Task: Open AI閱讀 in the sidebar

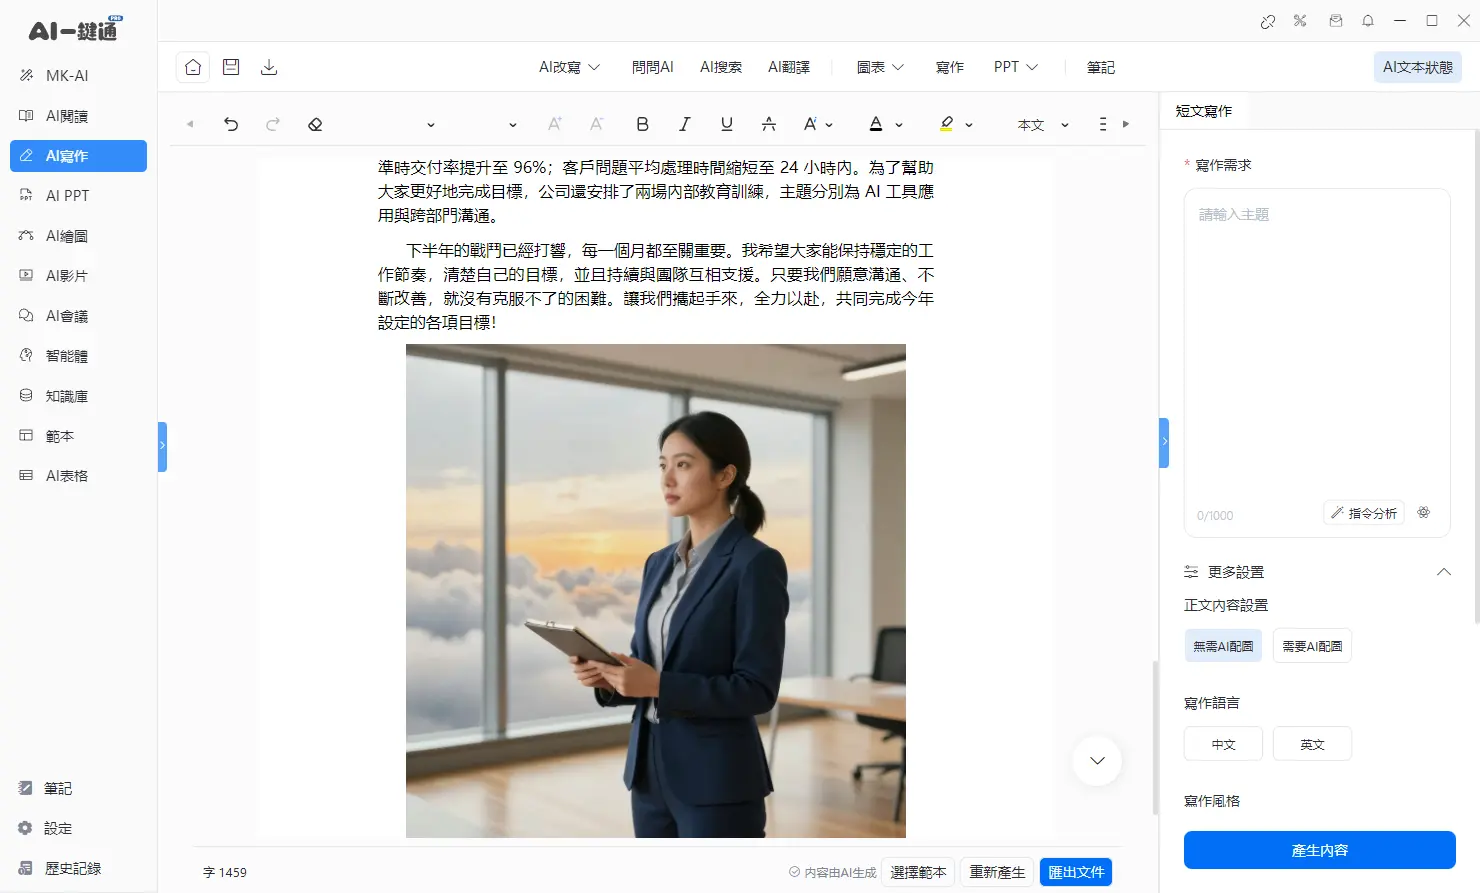Action: coord(78,116)
